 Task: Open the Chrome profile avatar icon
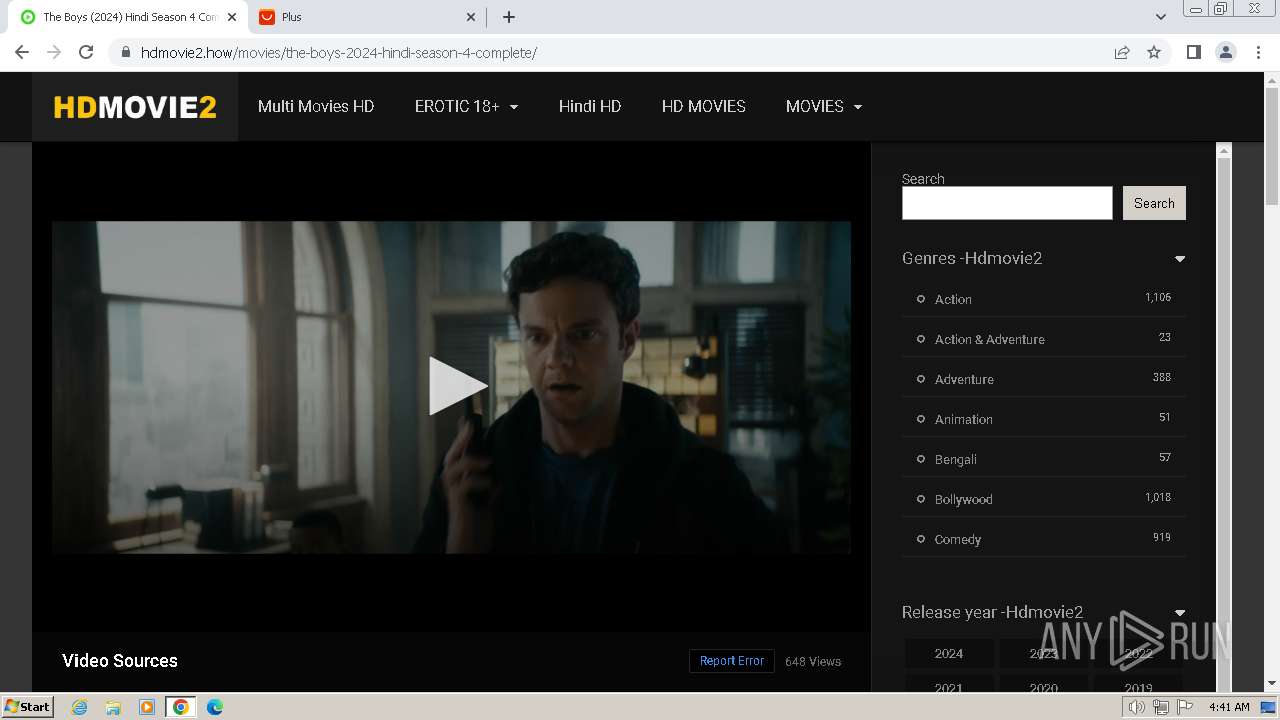coord(1226,52)
